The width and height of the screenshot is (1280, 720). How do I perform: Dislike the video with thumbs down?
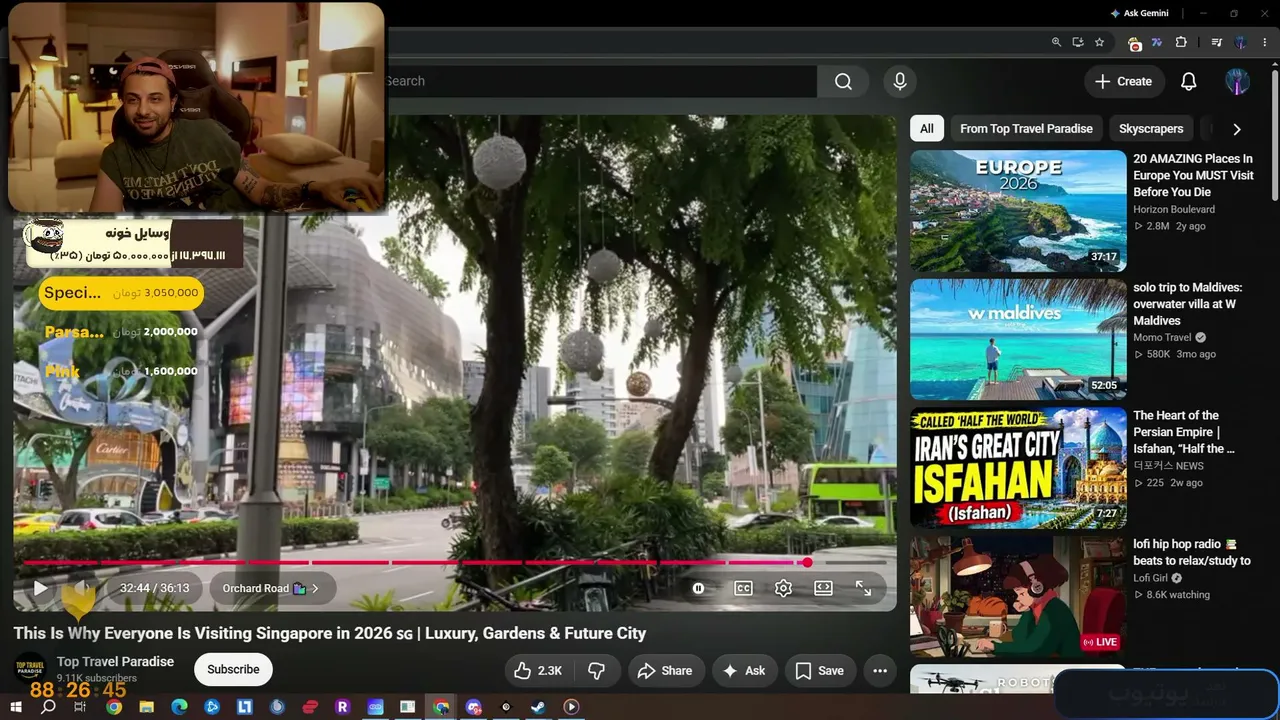[x=597, y=670]
